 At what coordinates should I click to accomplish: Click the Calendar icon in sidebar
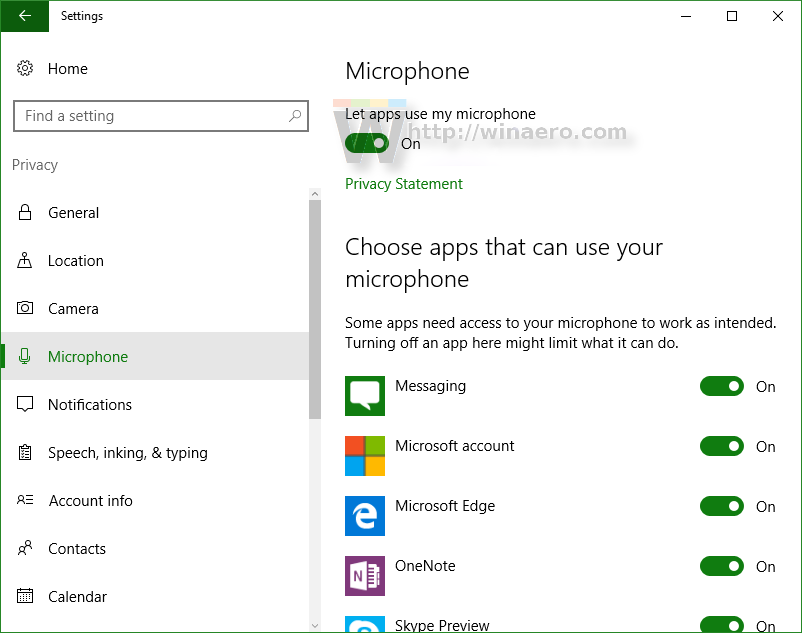pos(25,596)
